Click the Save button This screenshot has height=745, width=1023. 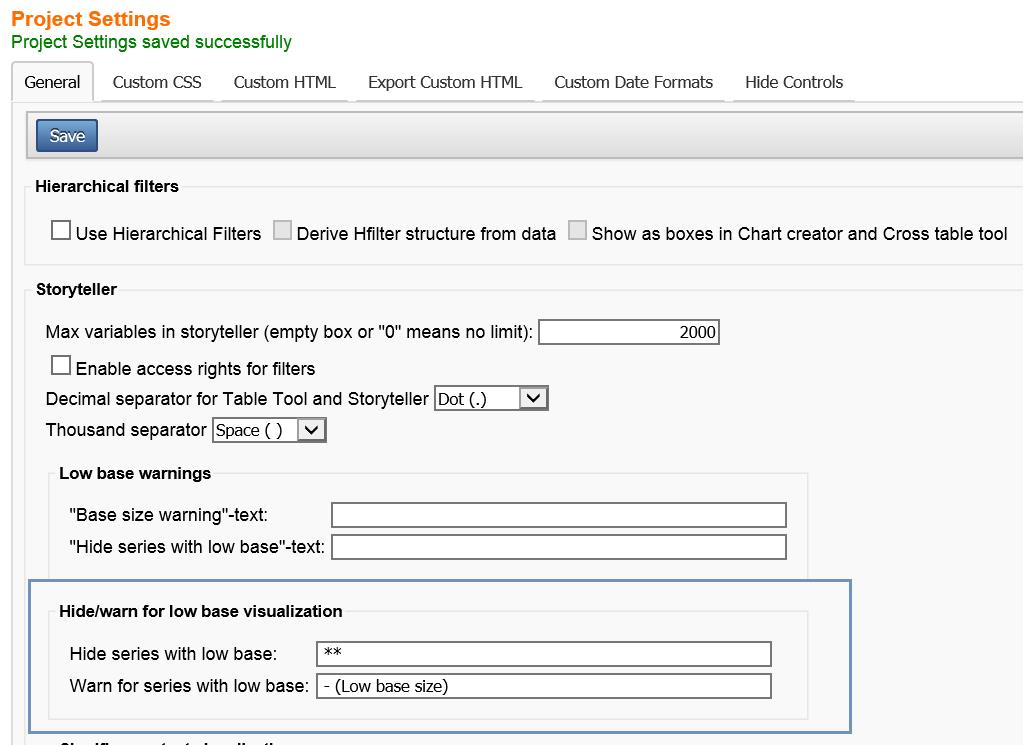67,136
